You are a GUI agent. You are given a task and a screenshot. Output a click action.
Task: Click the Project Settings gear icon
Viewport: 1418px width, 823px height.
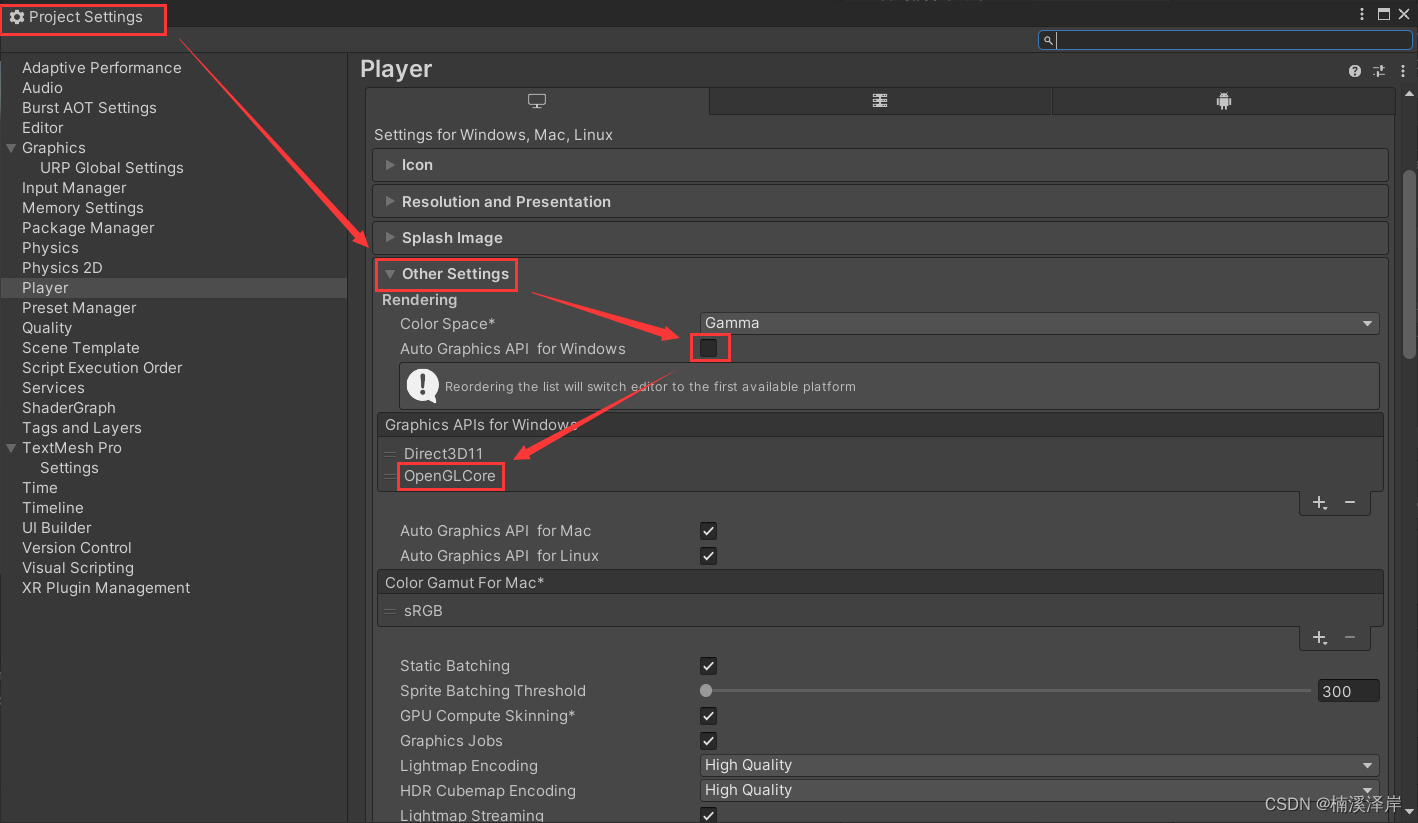click(x=17, y=17)
